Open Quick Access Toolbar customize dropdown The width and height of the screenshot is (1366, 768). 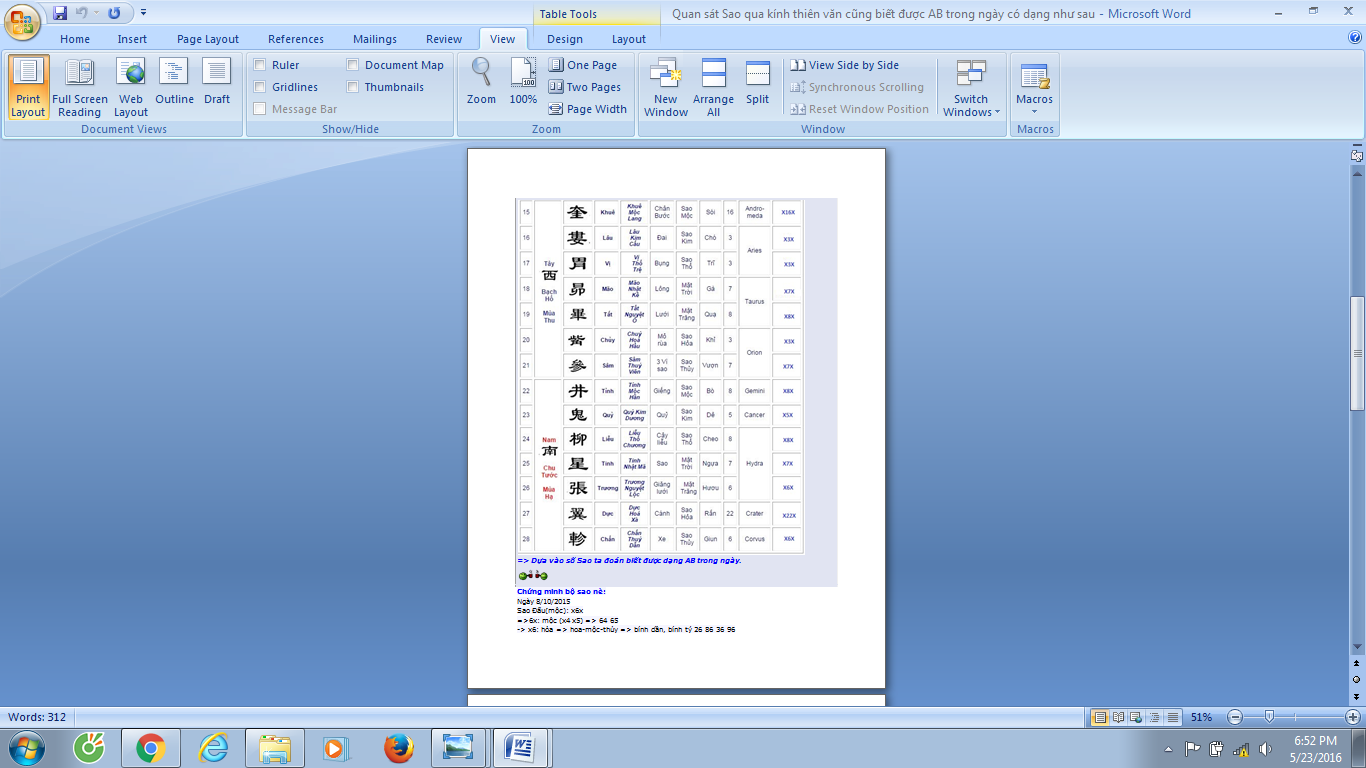pyautogui.click(x=144, y=13)
